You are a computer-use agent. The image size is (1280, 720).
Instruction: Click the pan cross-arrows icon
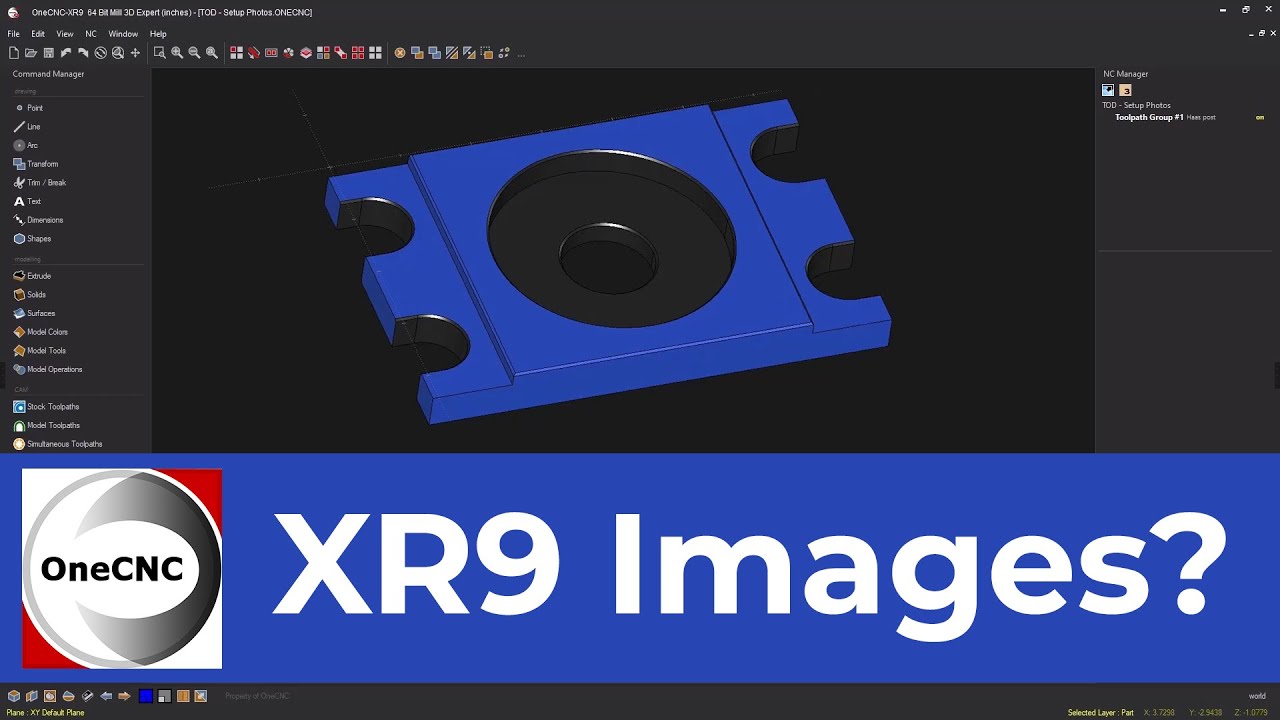135,53
